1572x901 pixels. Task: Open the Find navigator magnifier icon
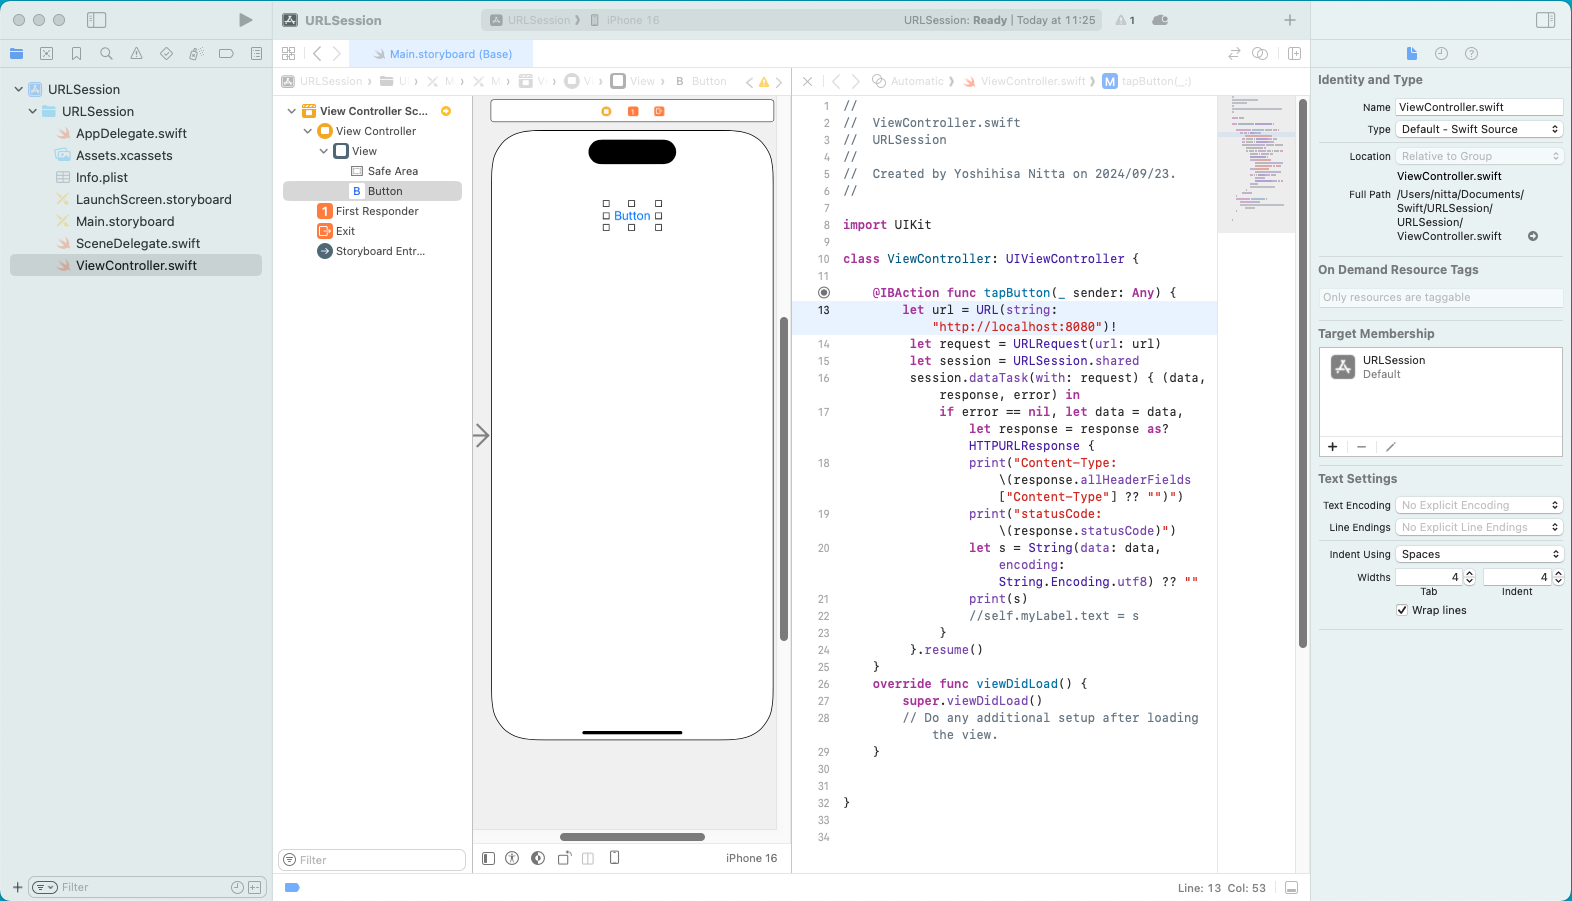(x=106, y=54)
